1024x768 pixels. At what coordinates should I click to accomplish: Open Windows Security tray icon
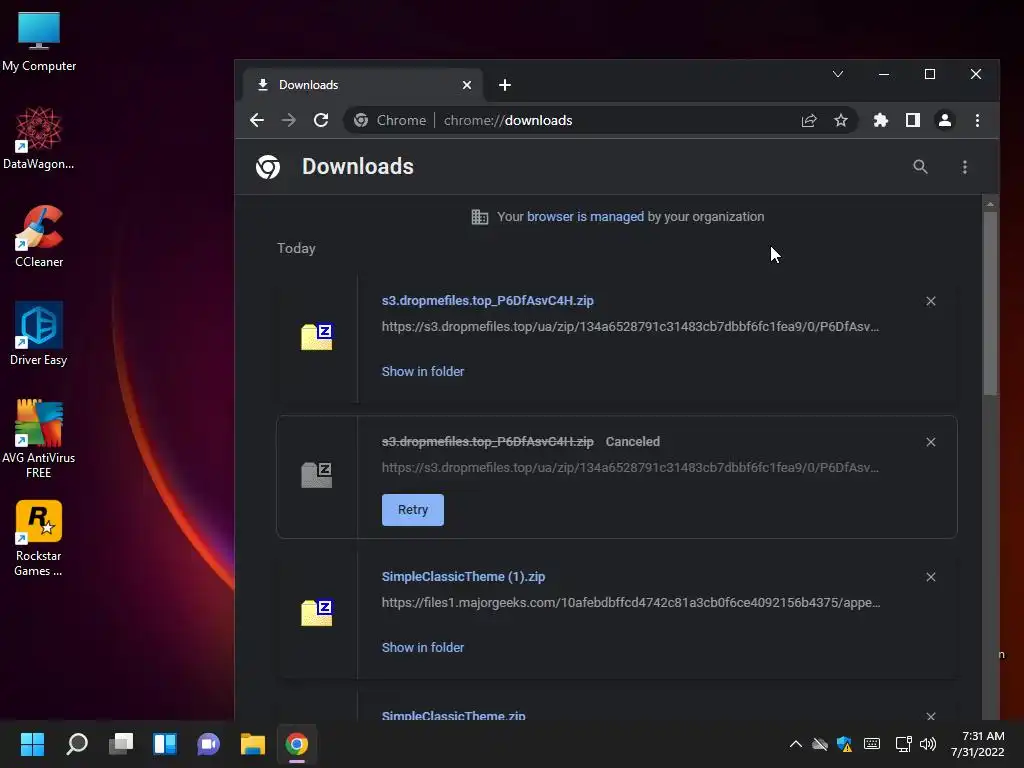844,744
